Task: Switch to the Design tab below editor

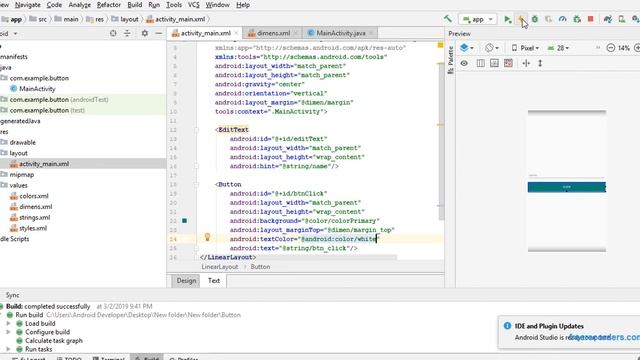Action: pos(186,280)
